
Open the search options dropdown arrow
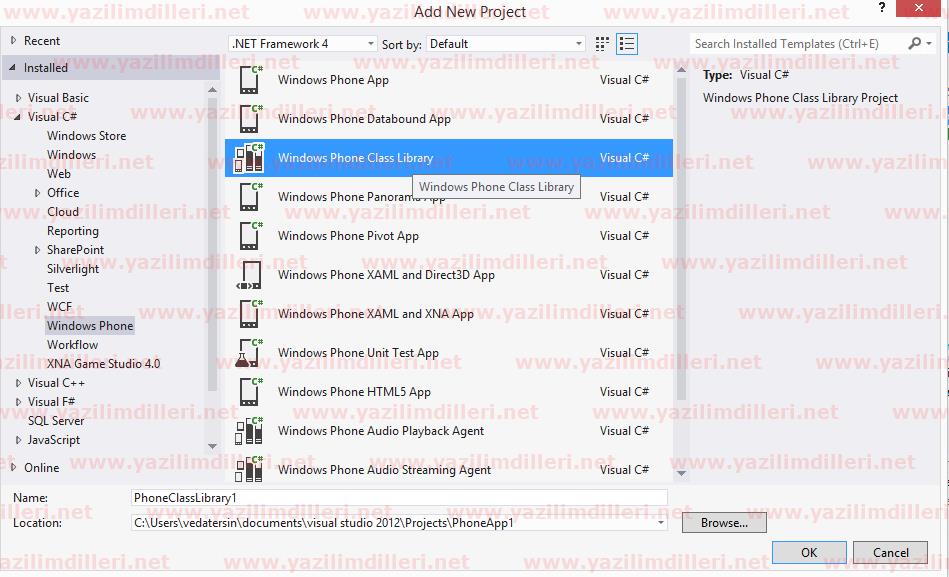(x=929, y=44)
